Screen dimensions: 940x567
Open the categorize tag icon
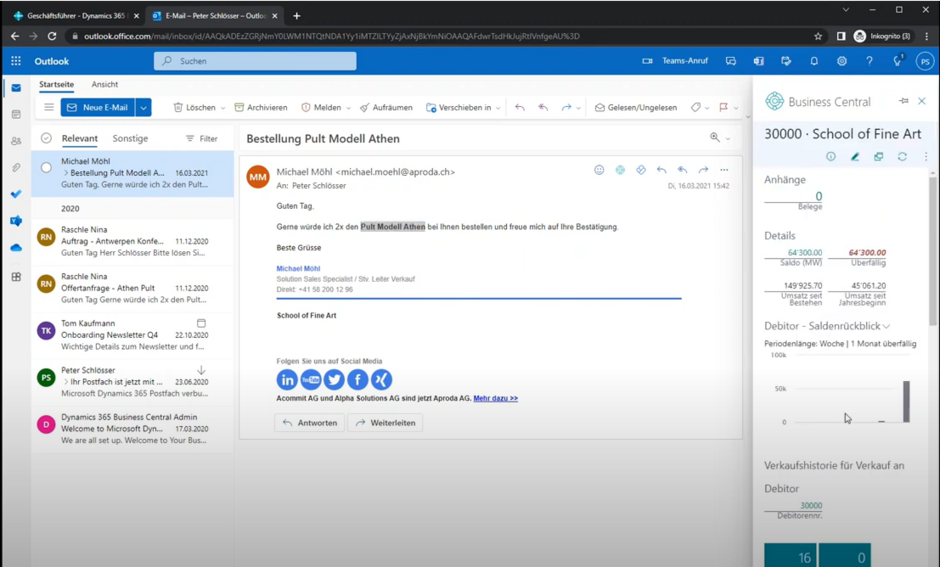(x=695, y=107)
